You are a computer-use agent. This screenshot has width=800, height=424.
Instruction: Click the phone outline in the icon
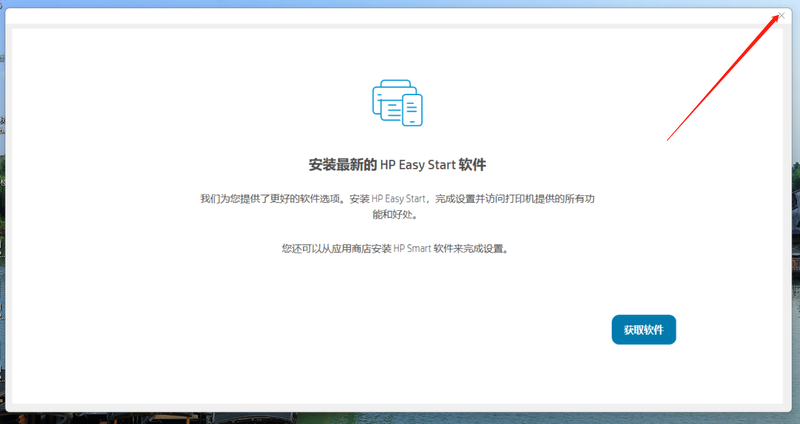[412, 110]
